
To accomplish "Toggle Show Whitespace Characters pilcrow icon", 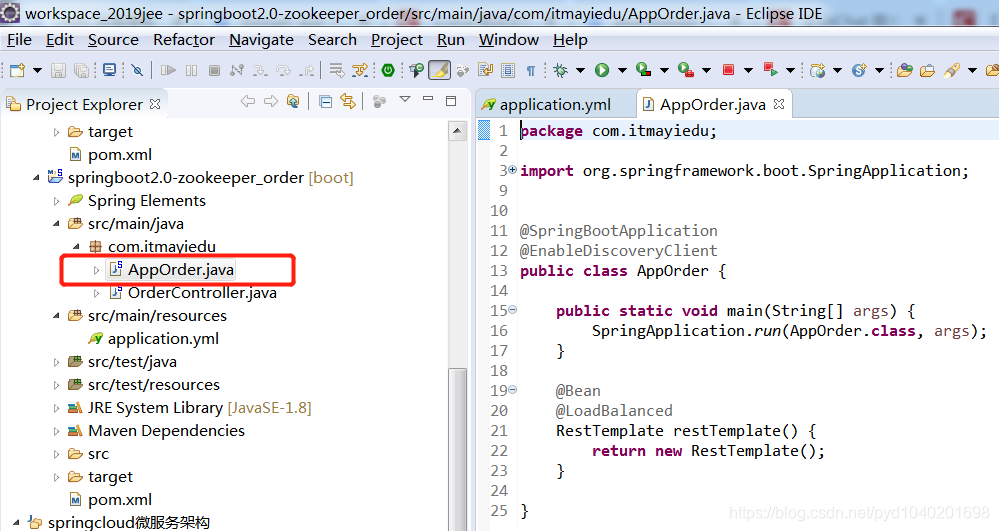I will (531, 71).
